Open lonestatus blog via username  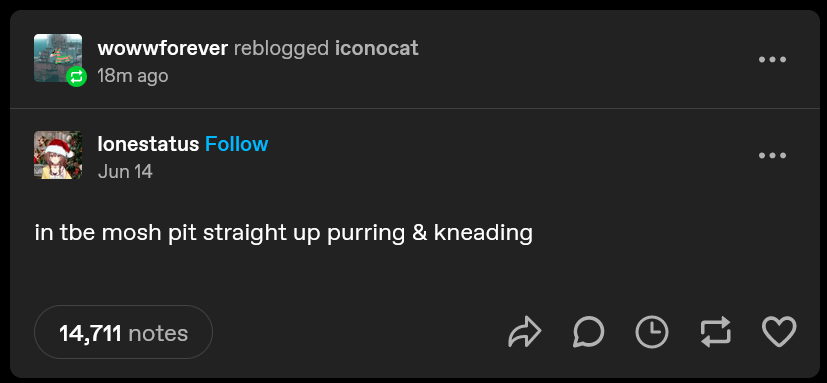click(x=148, y=144)
